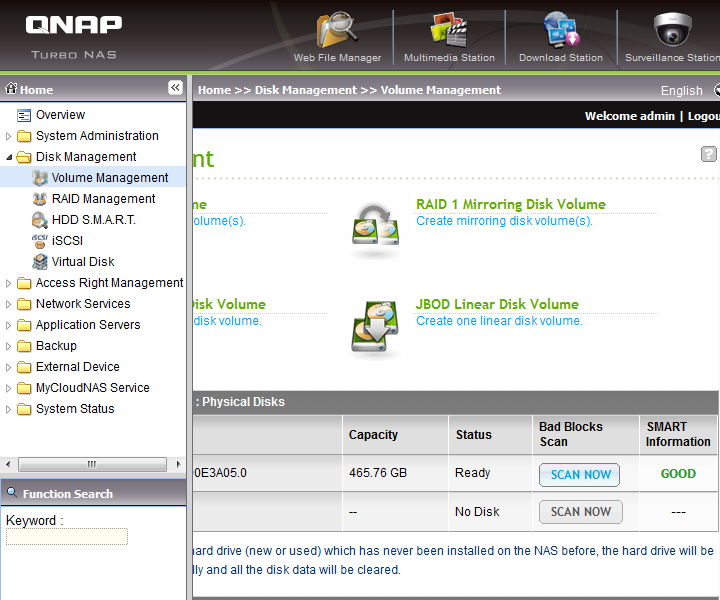Open HDD S.M.A.R.T. page
This screenshot has height=600, width=720.
93,220
